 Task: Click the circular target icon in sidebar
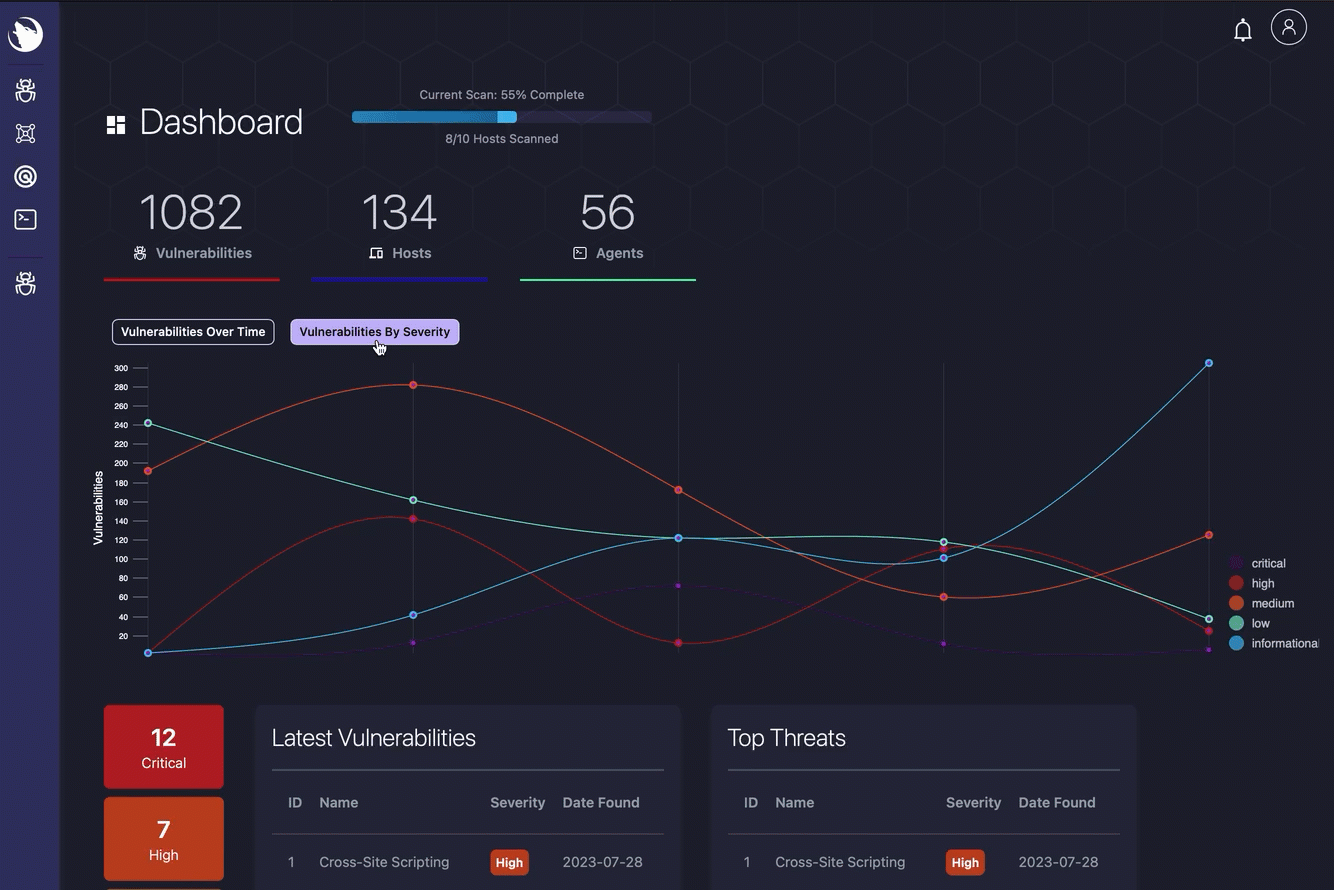pyautogui.click(x=26, y=177)
